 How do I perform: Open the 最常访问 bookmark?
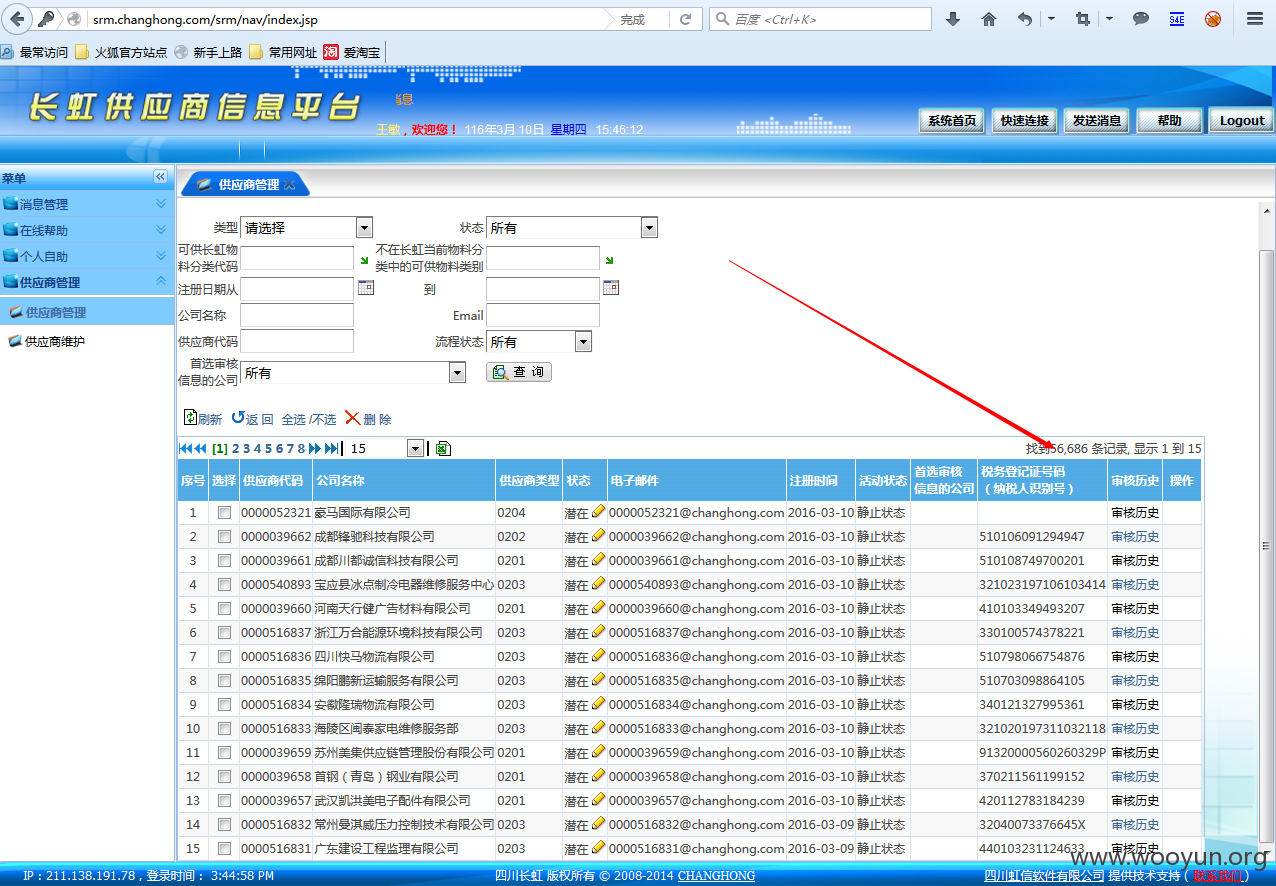pyautogui.click(x=35, y=52)
